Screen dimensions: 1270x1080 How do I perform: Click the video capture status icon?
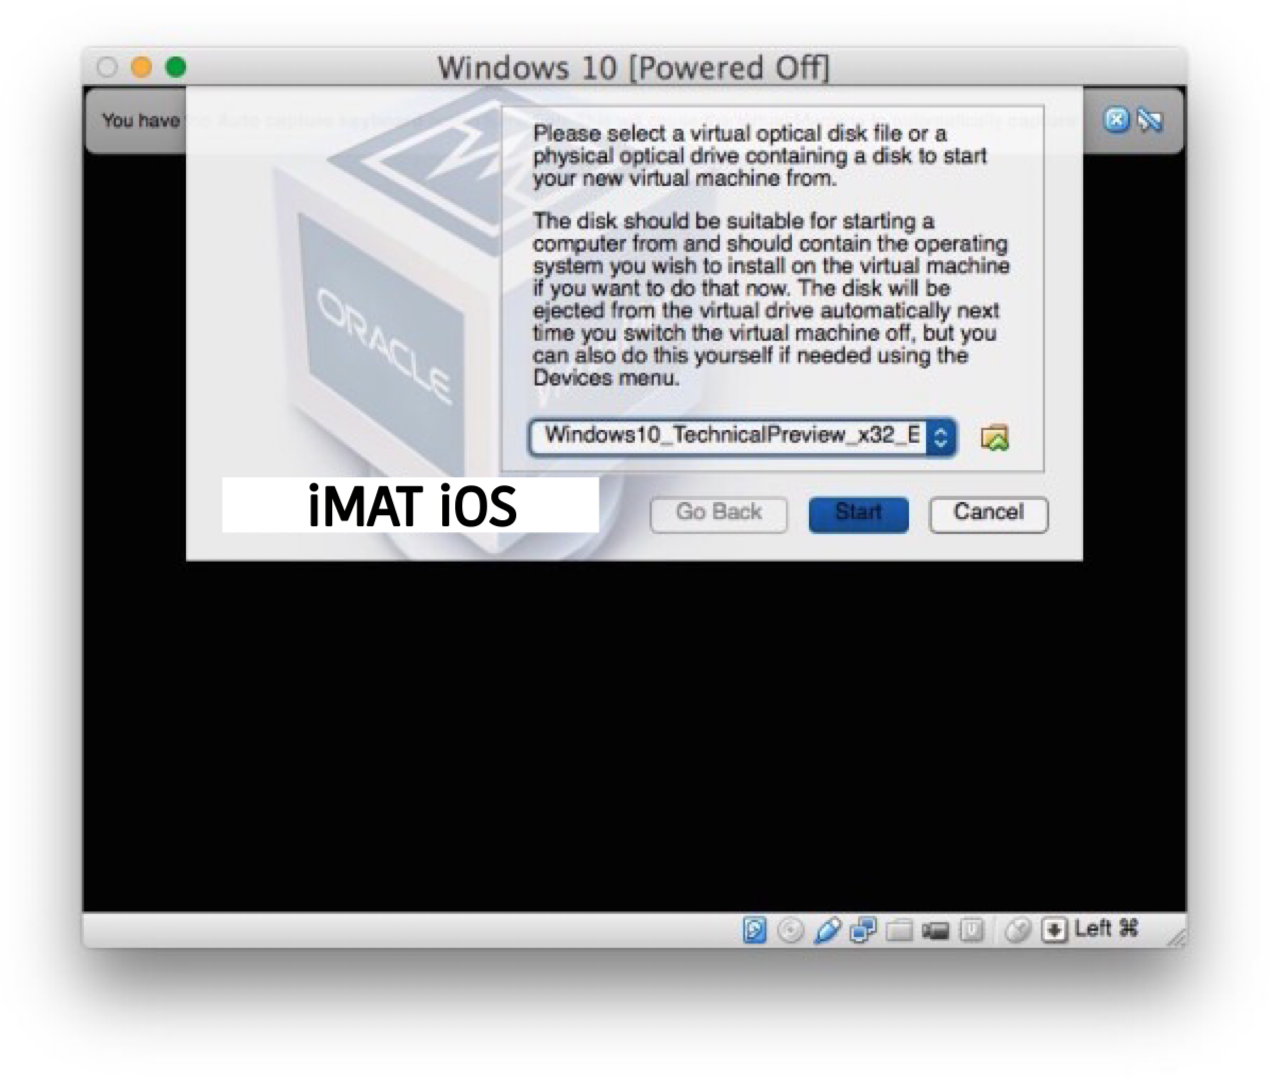tap(935, 931)
